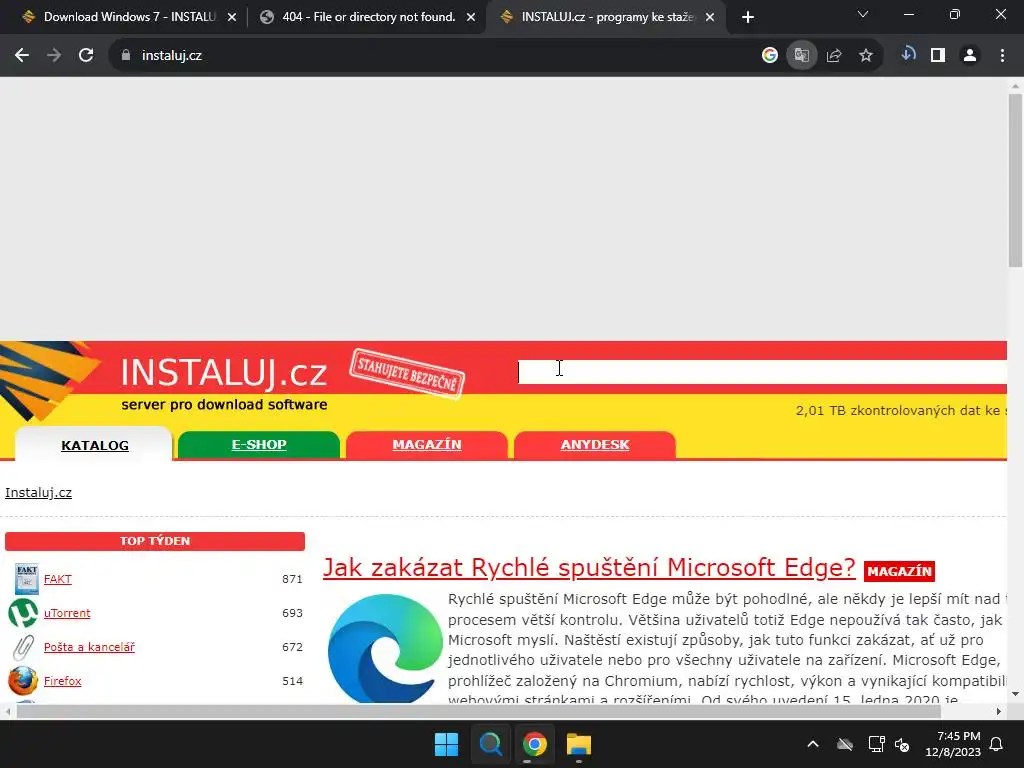The width and height of the screenshot is (1024, 768).
Task: Click the paperclip Pošta a kancelář icon
Action: [24, 647]
